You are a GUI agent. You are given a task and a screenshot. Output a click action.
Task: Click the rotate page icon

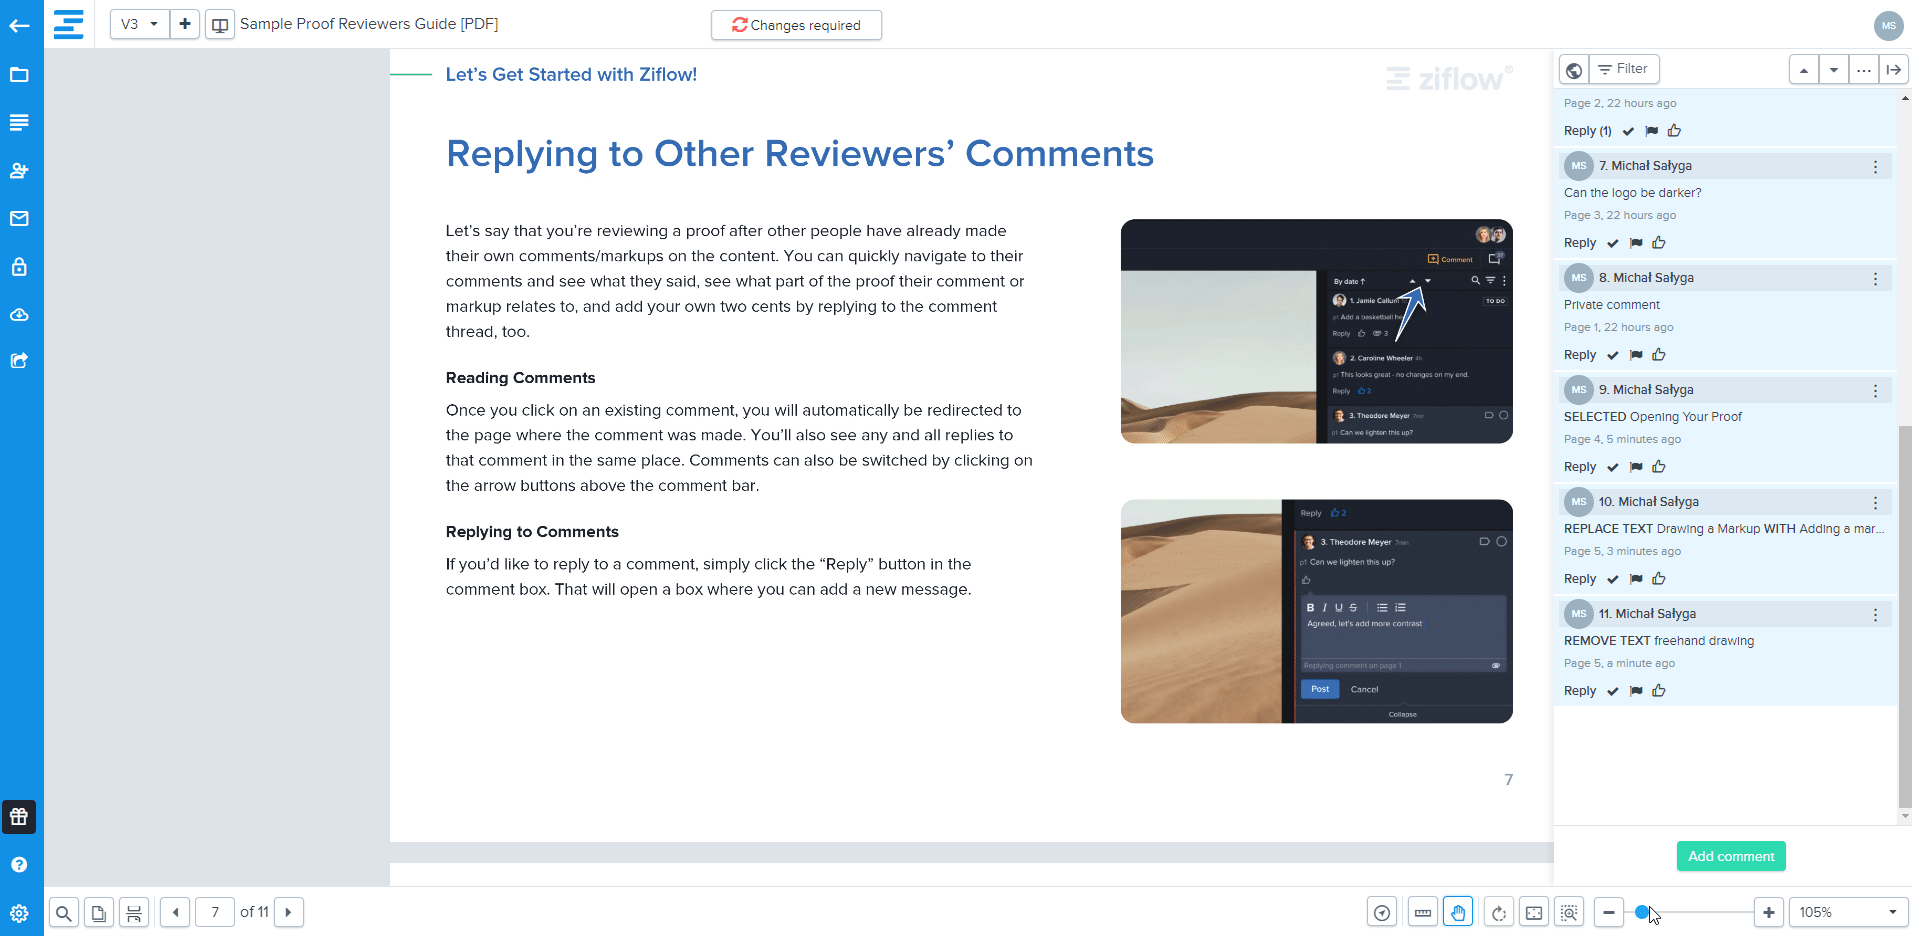click(1498, 912)
